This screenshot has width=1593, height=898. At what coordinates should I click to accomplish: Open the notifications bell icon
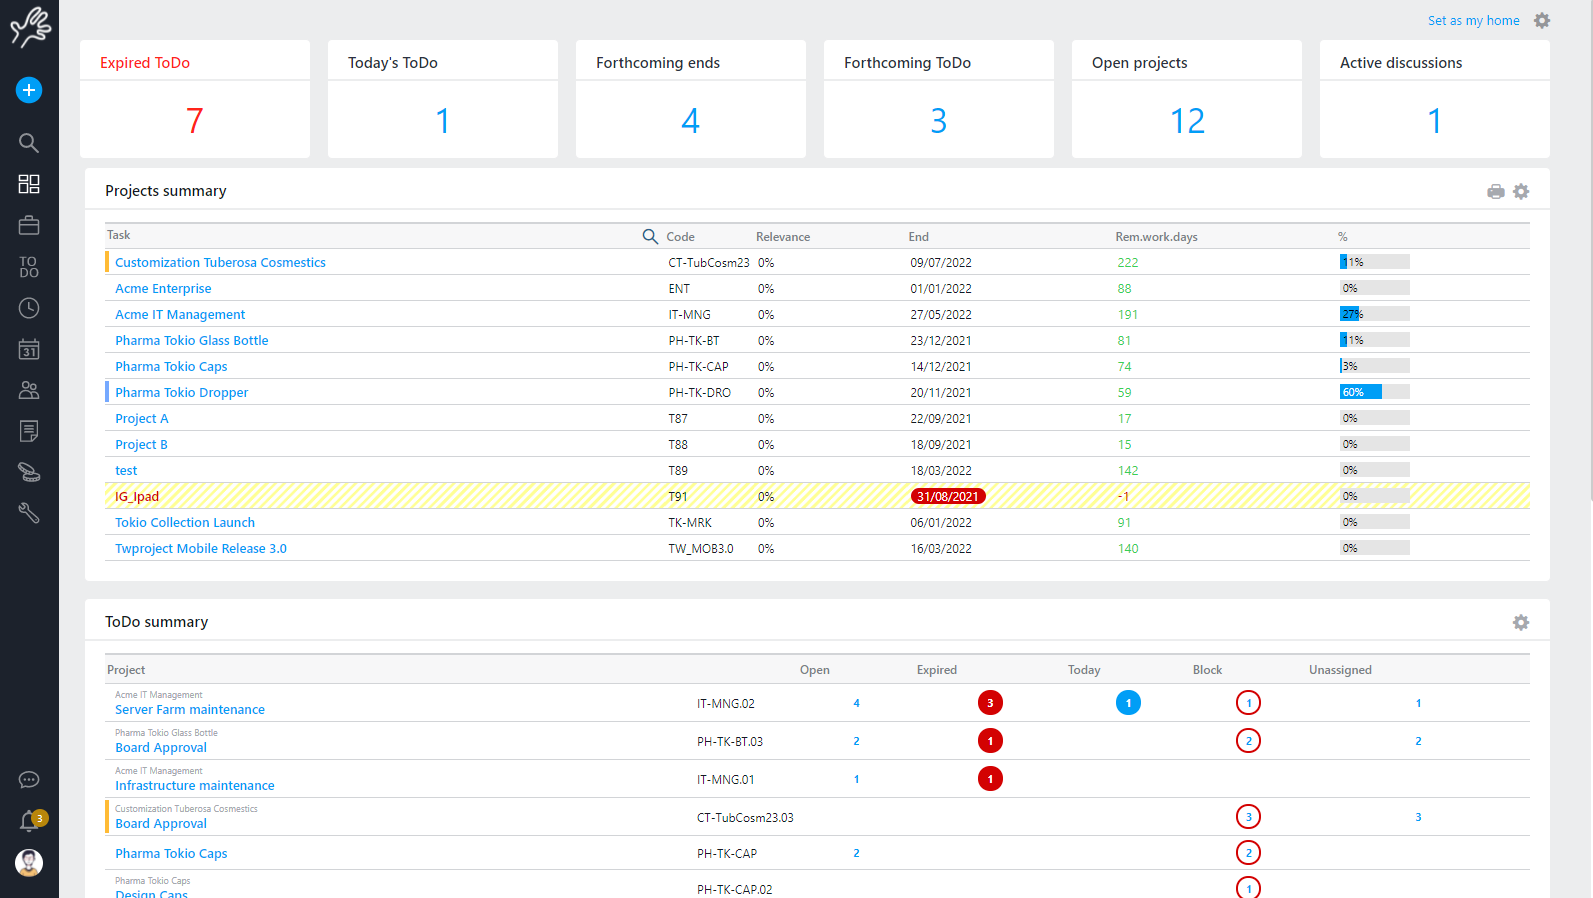[29, 822]
